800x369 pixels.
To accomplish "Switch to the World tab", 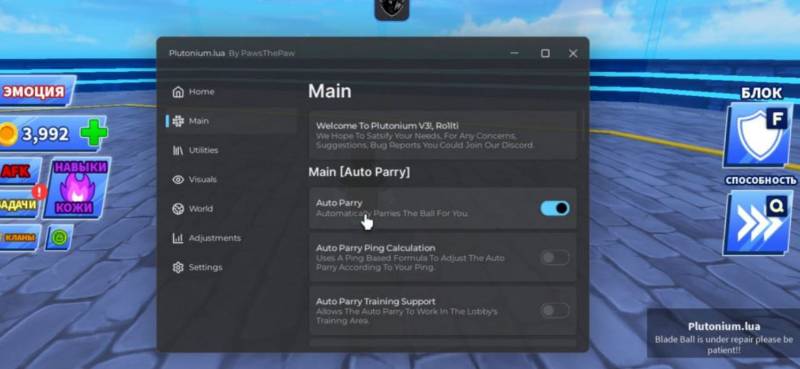I will pos(232,209).
